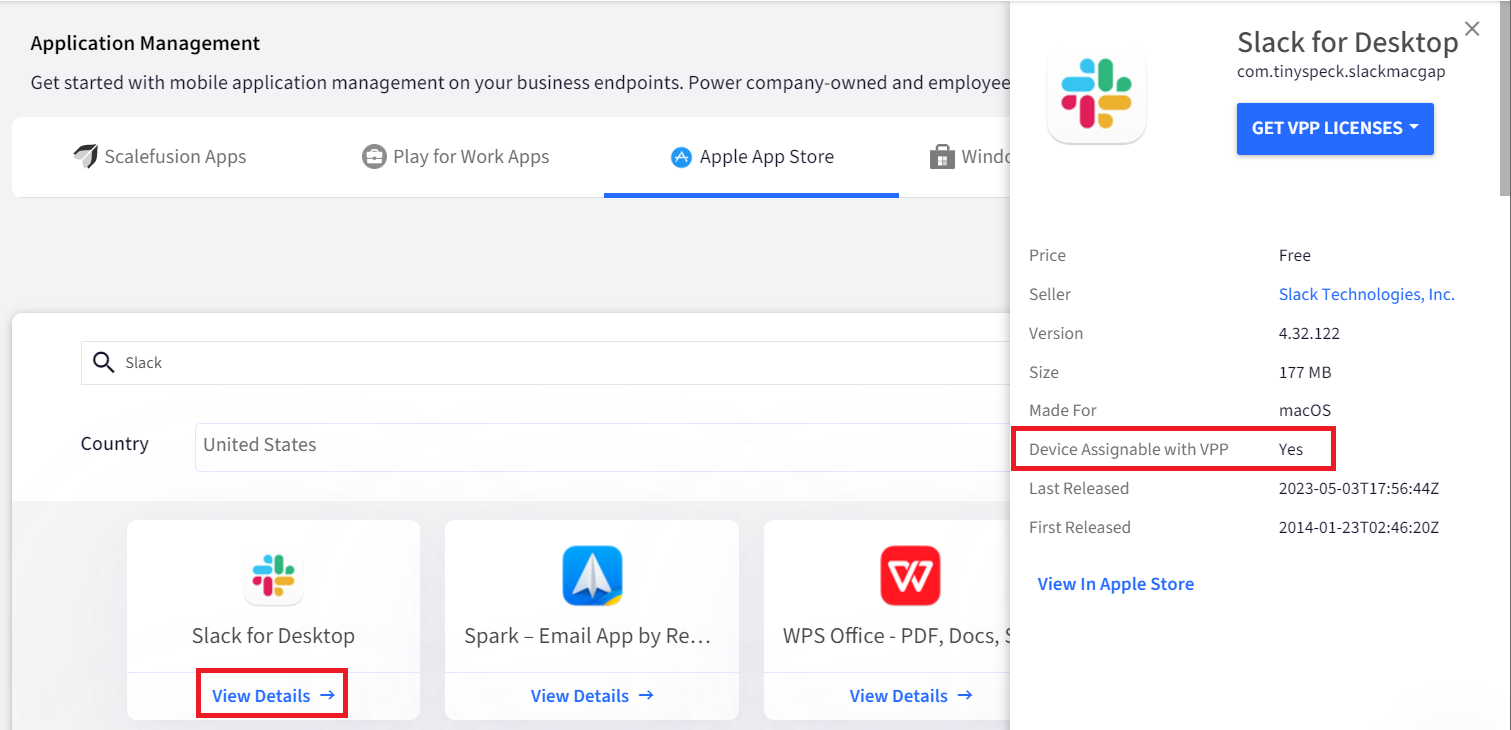The height and width of the screenshot is (730, 1511).
Task: Click the Windows store bag icon
Action: (x=942, y=157)
